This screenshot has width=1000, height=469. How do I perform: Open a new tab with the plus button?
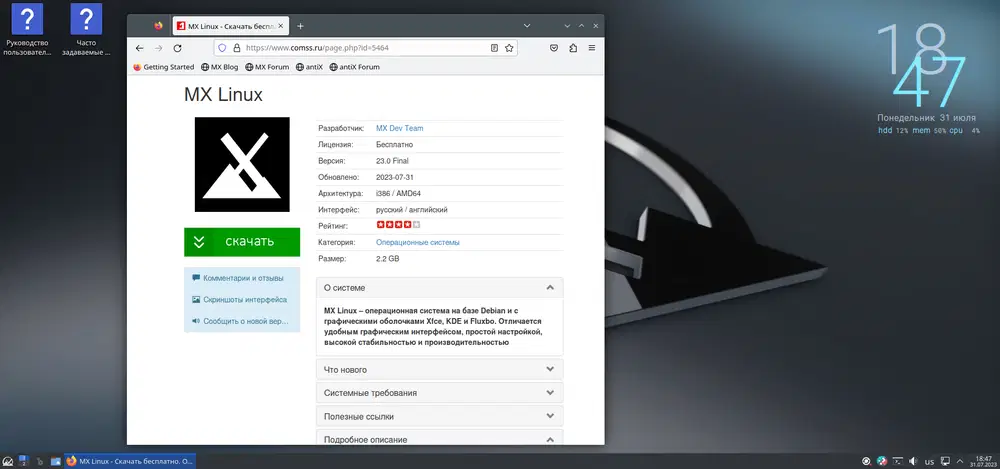(x=300, y=26)
